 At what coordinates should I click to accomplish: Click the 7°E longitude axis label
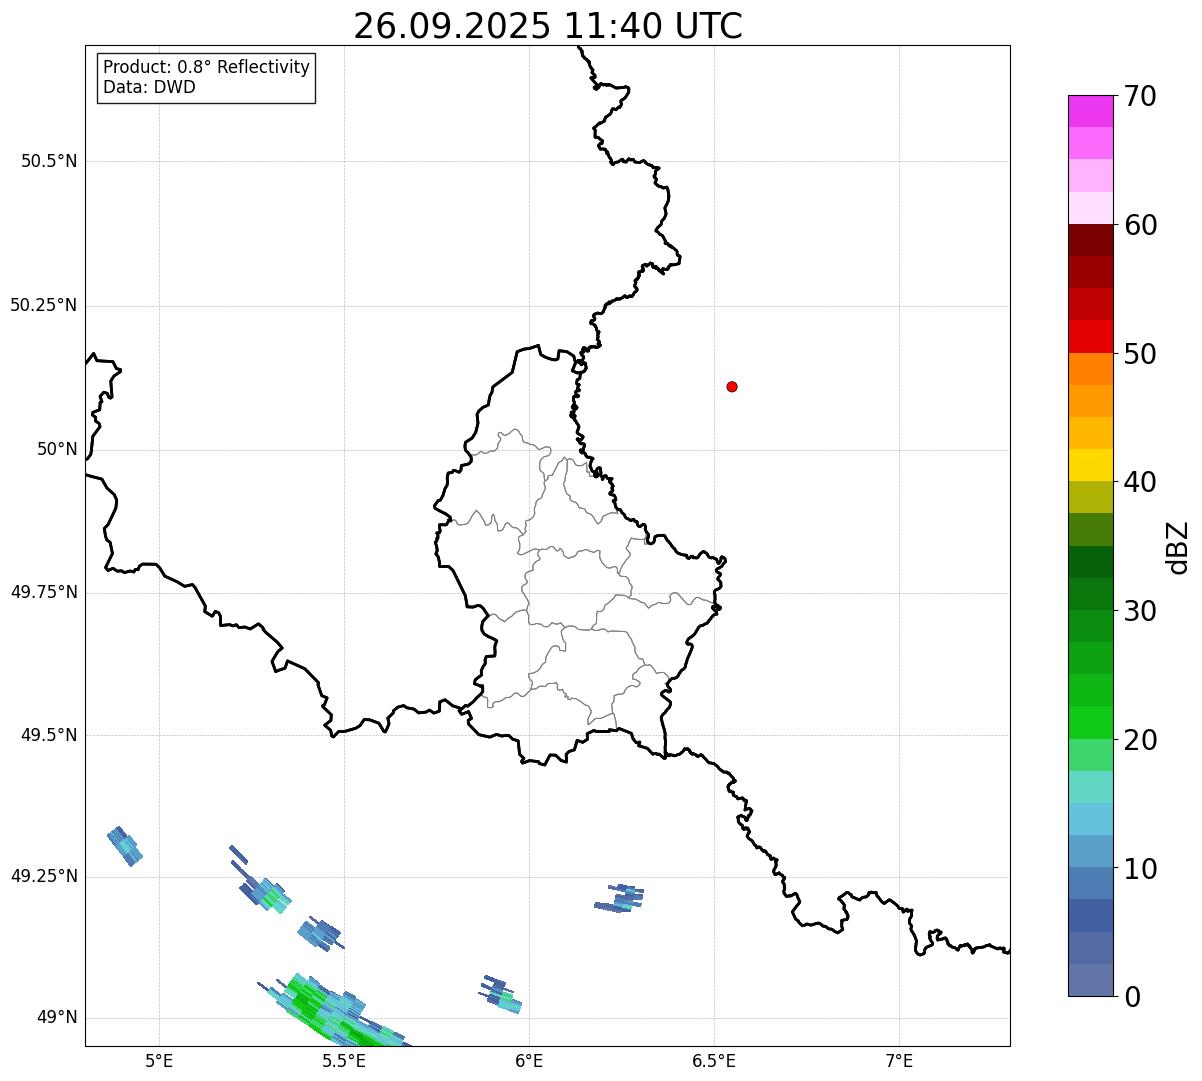point(900,1060)
